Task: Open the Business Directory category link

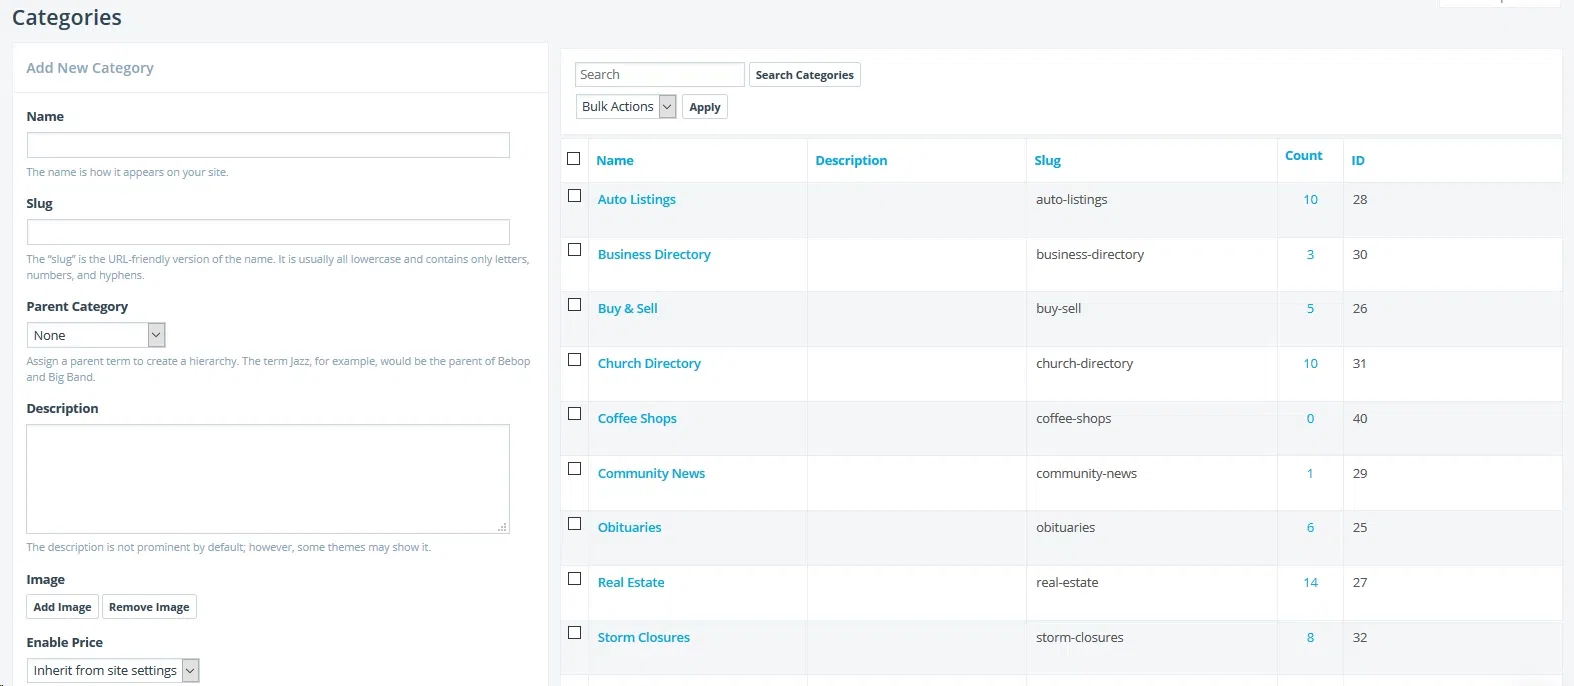Action: click(654, 255)
